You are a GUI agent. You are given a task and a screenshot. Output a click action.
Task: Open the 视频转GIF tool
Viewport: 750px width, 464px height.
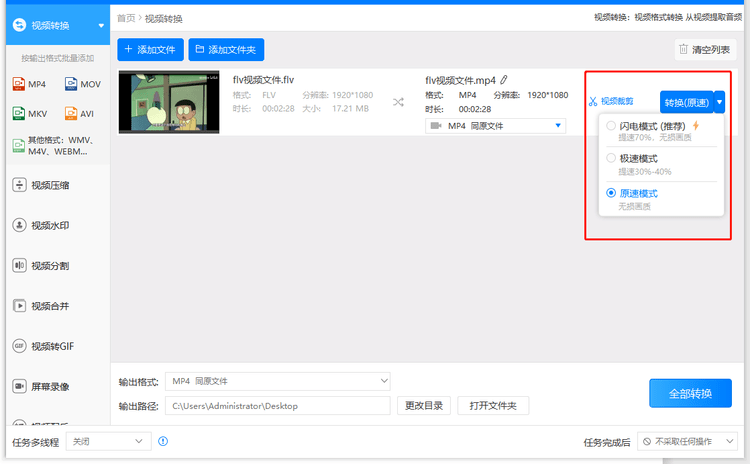coord(44,346)
